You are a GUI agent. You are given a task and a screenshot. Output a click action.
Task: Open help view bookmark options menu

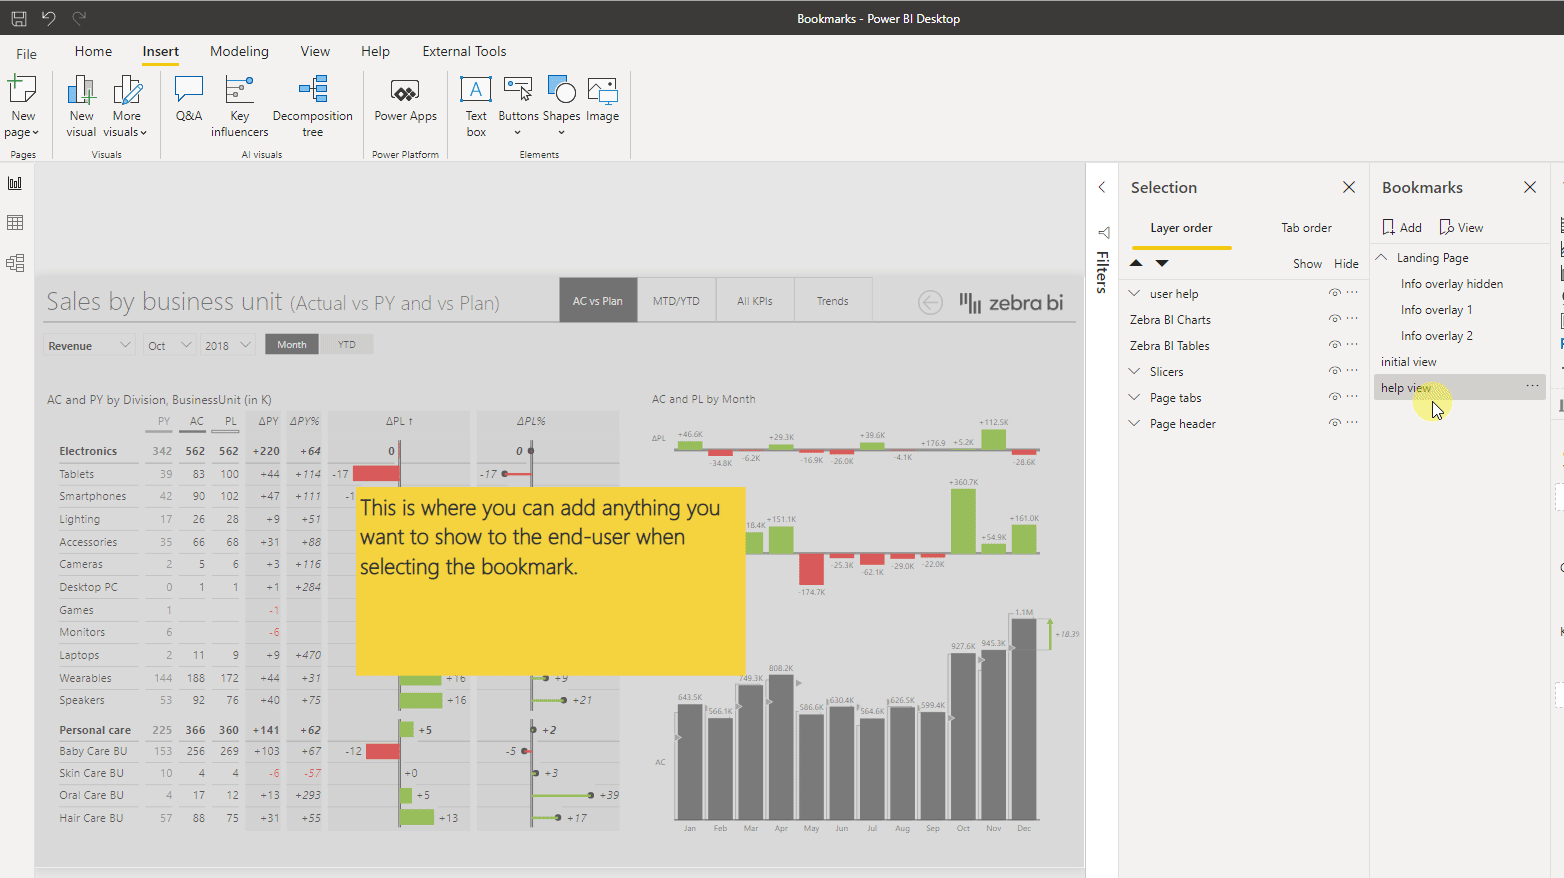(1532, 386)
